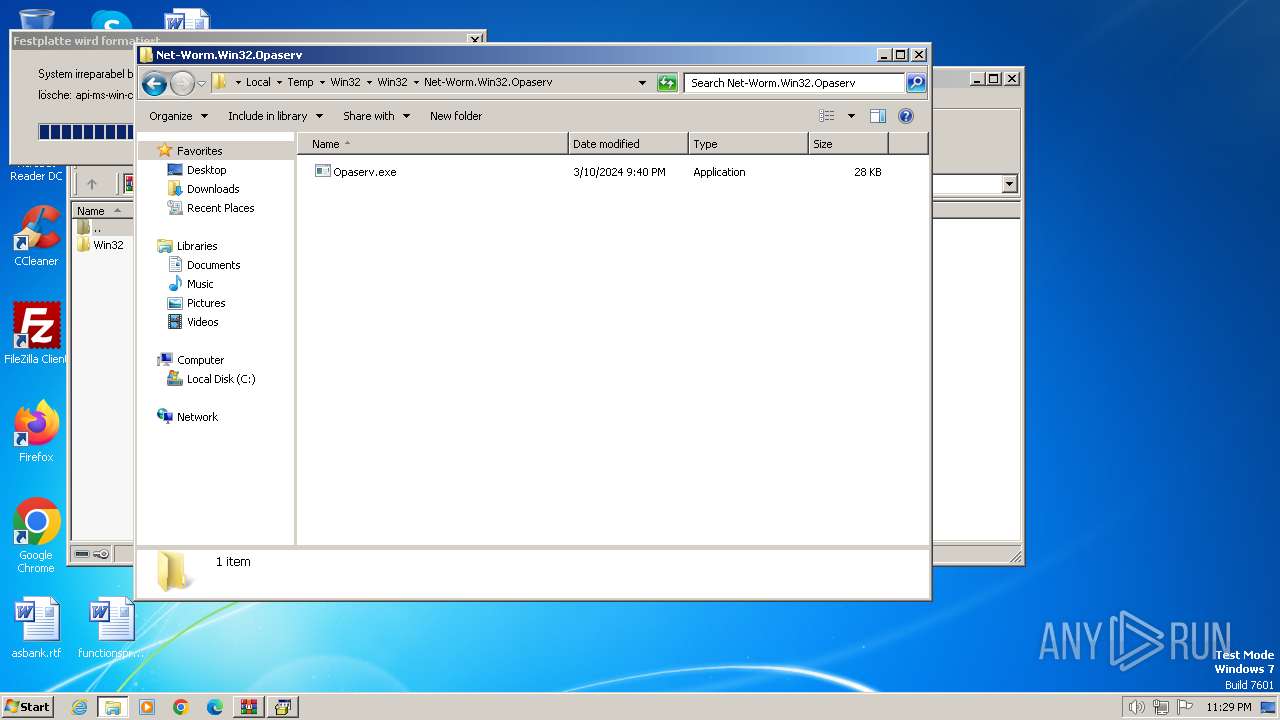Sort by the Type column header
This screenshot has width=1280, height=720.
click(748, 144)
